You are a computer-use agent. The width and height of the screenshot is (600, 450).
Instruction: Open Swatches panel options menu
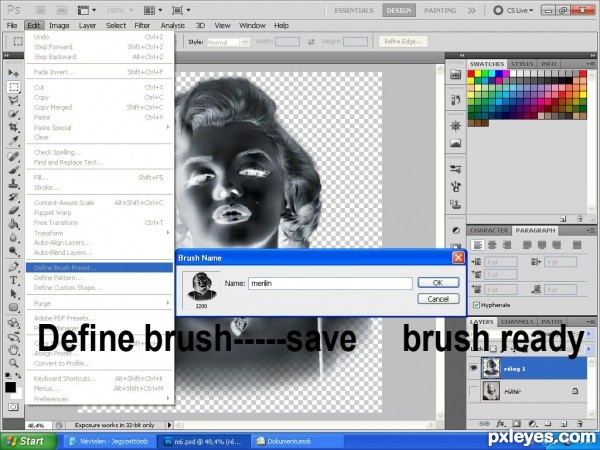pos(590,64)
